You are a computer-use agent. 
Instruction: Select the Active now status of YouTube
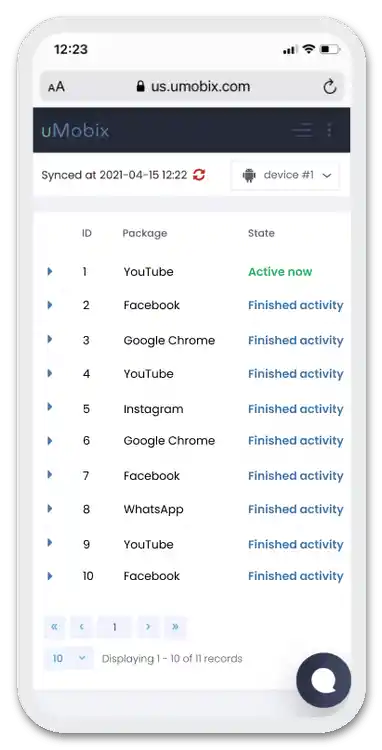pyautogui.click(x=280, y=272)
